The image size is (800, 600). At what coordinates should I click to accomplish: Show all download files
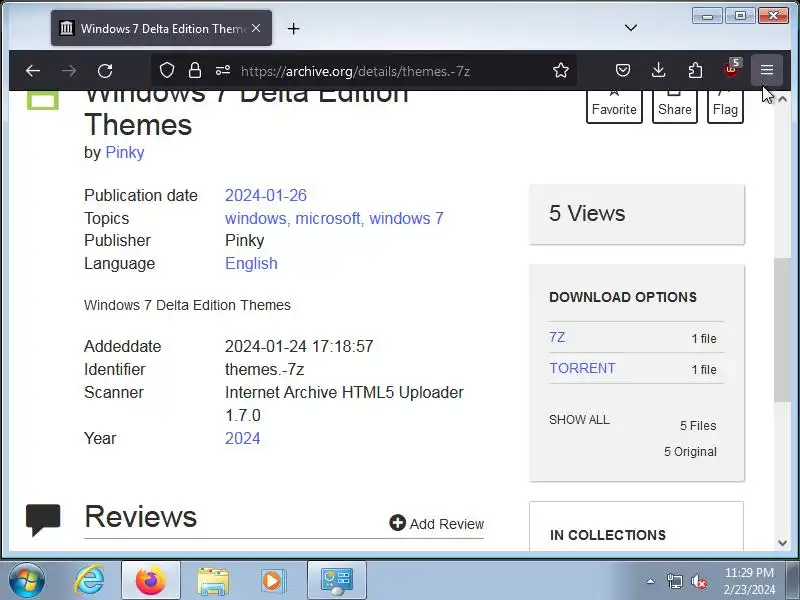579,420
